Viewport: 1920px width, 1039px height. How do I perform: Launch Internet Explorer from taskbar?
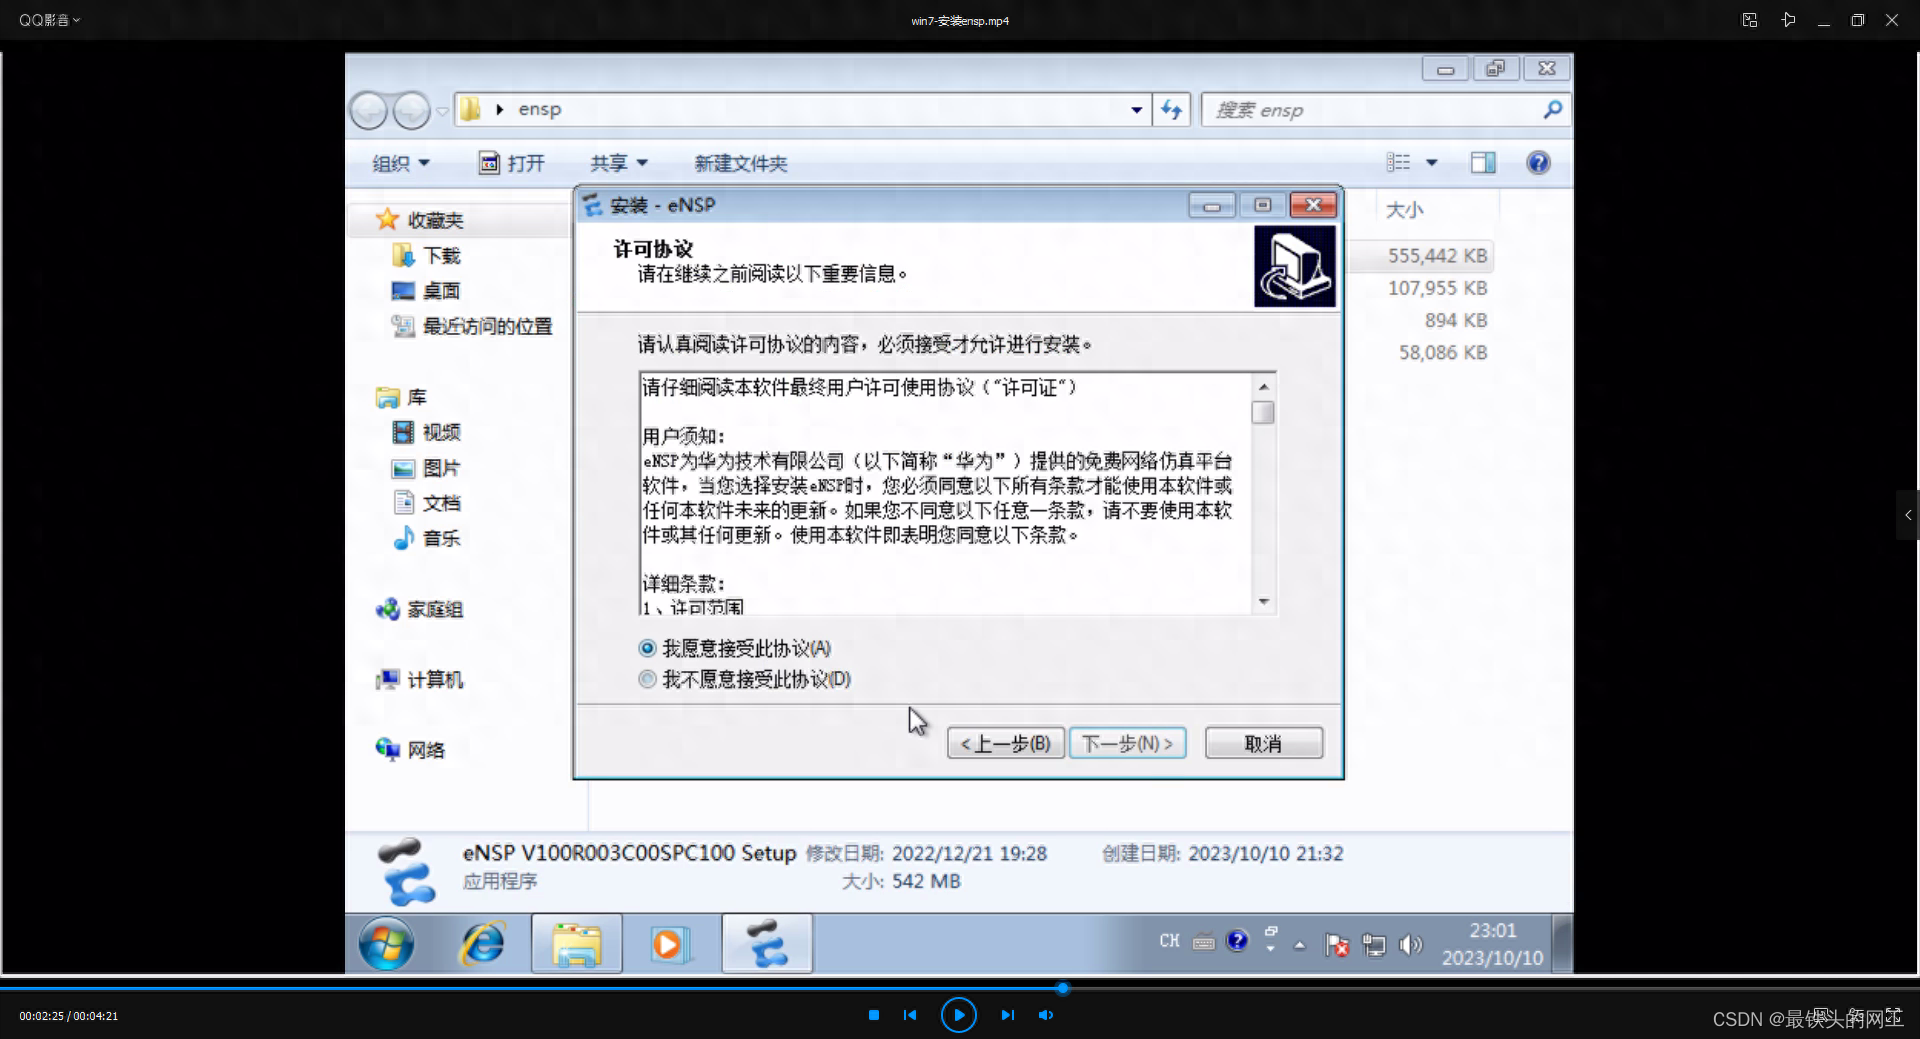click(482, 943)
